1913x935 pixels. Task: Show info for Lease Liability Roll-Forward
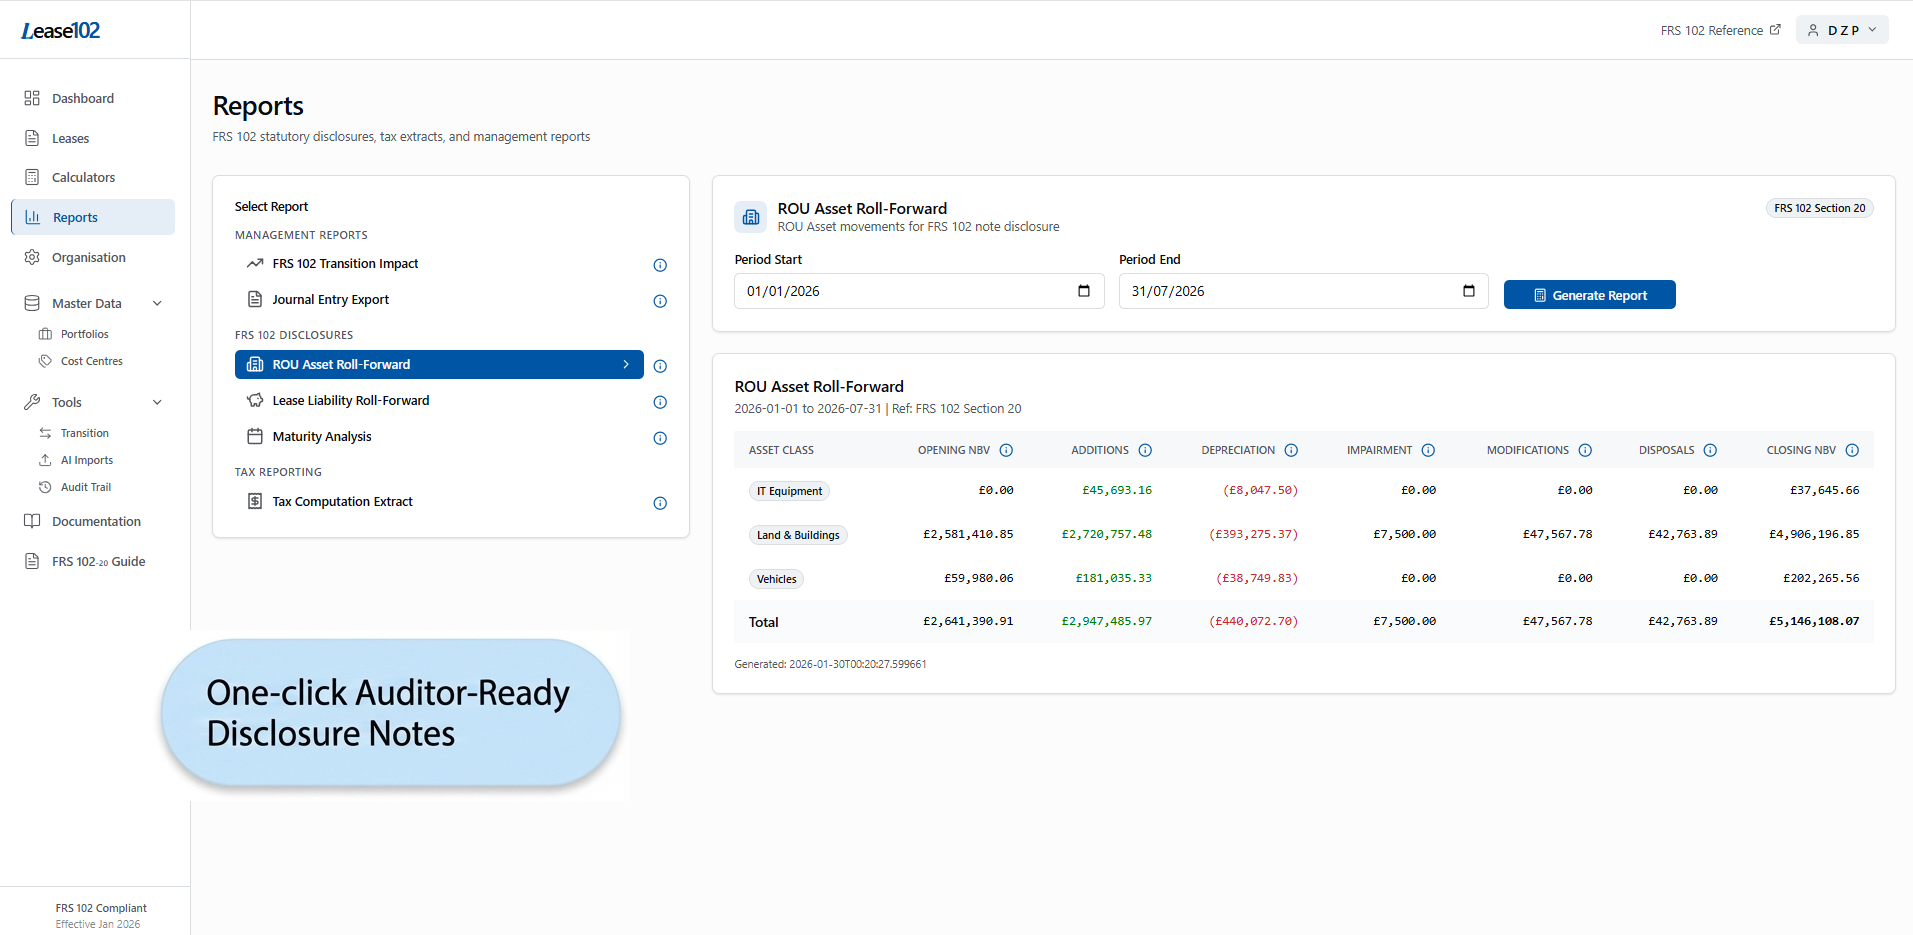click(660, 402)
